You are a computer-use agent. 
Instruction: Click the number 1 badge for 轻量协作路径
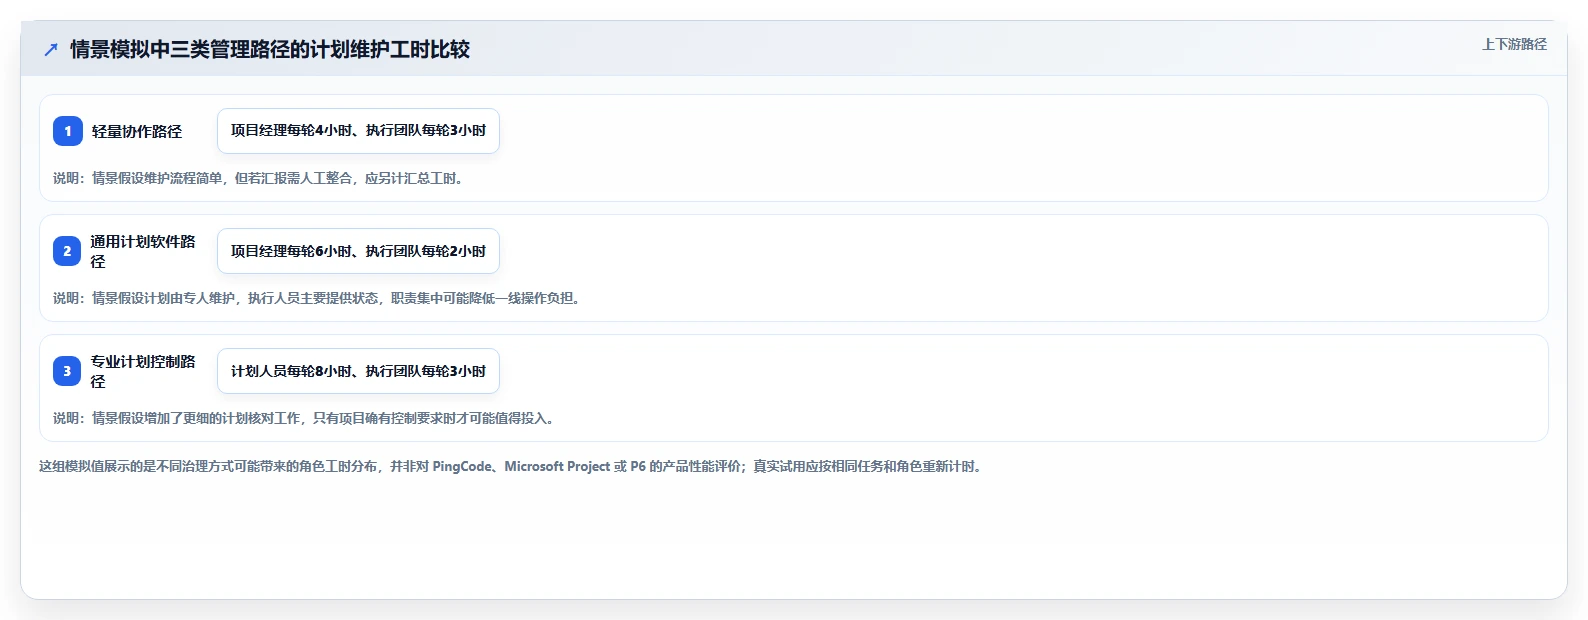pos(68,131)
